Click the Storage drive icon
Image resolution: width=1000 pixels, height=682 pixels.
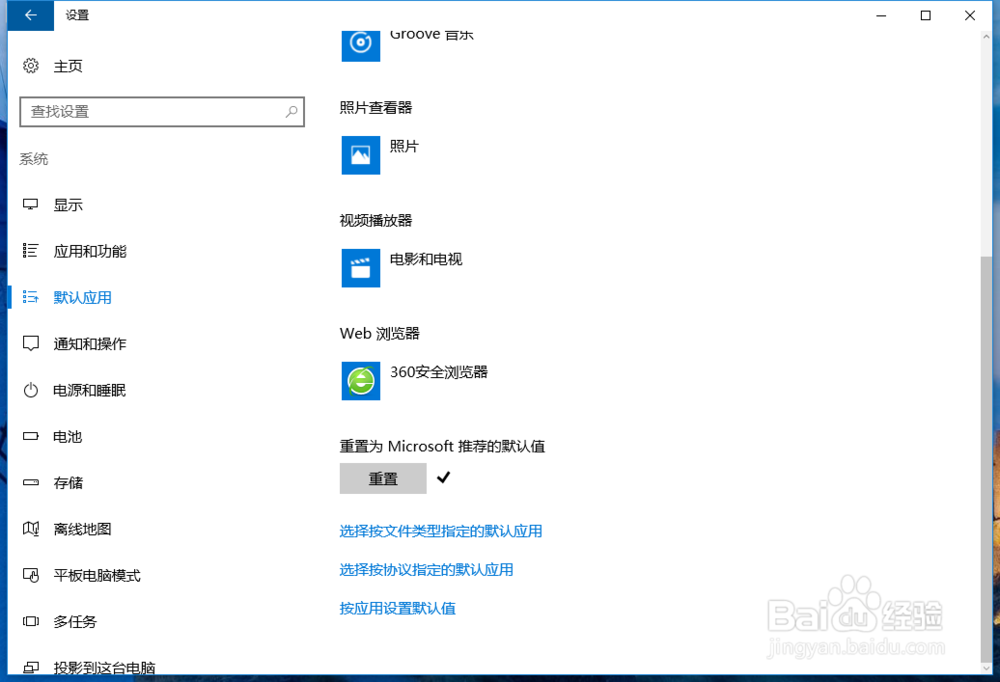pyautogui.click(x=31, y=482)
